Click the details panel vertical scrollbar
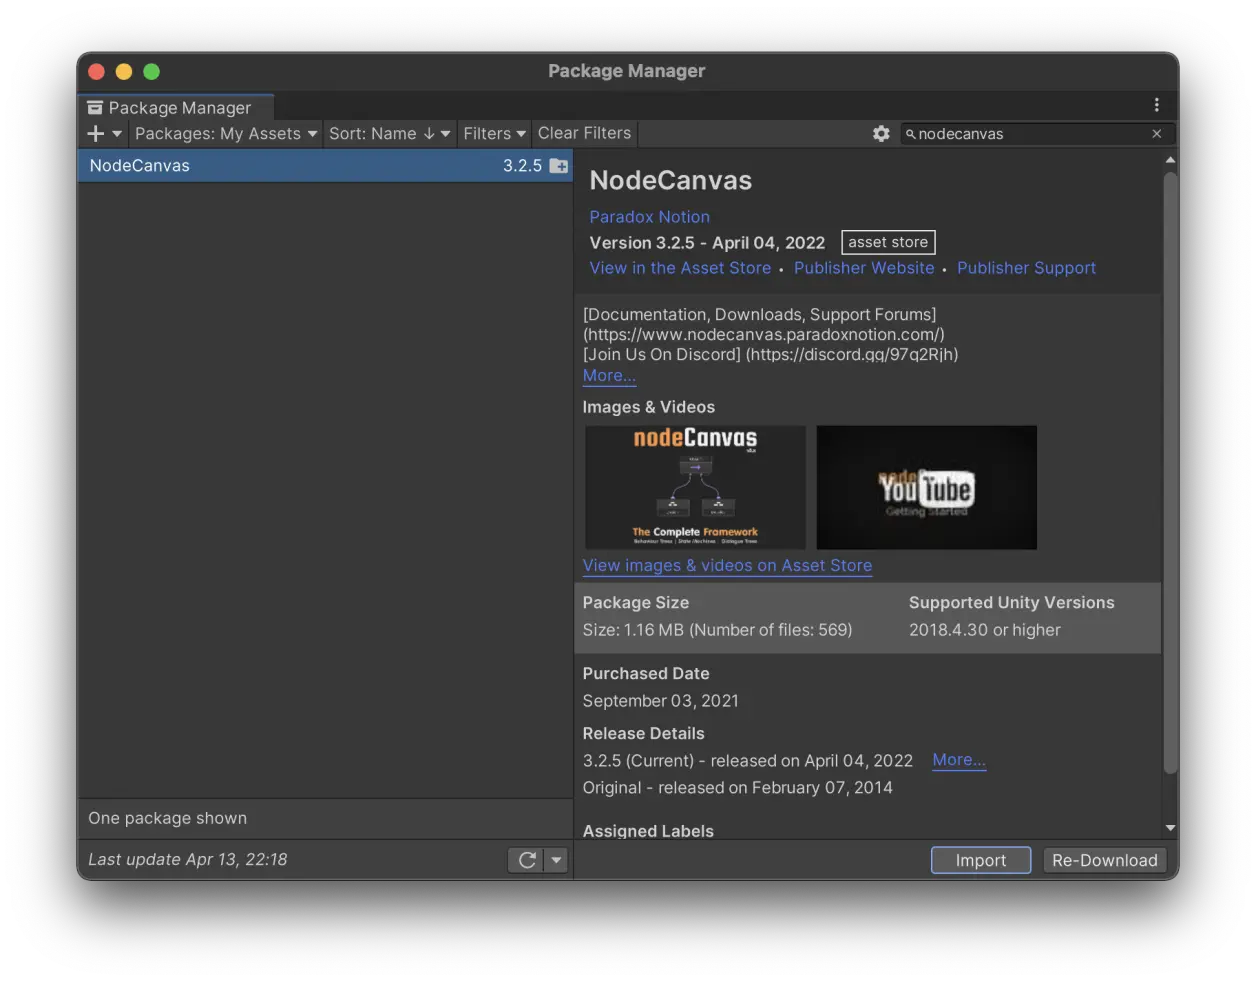Viewport: 1256px width, 982px height. coord(1170,472)
